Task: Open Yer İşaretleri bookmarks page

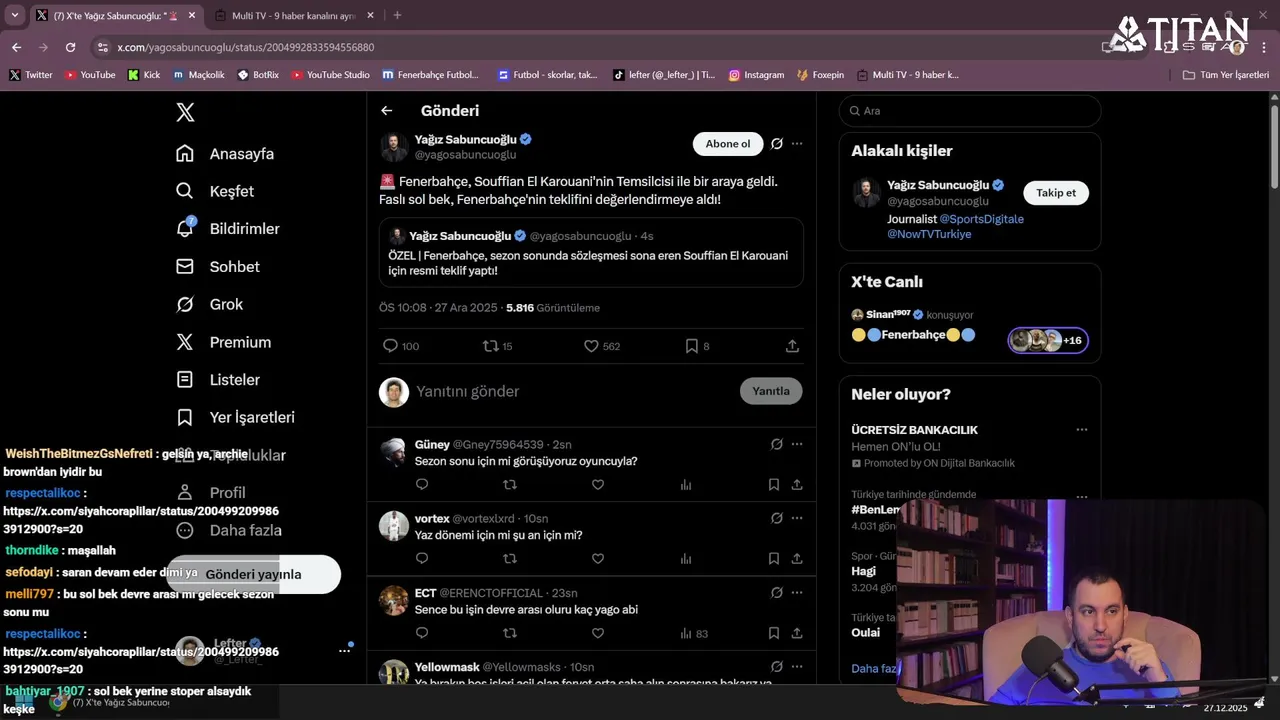Action: pos(235,417)
